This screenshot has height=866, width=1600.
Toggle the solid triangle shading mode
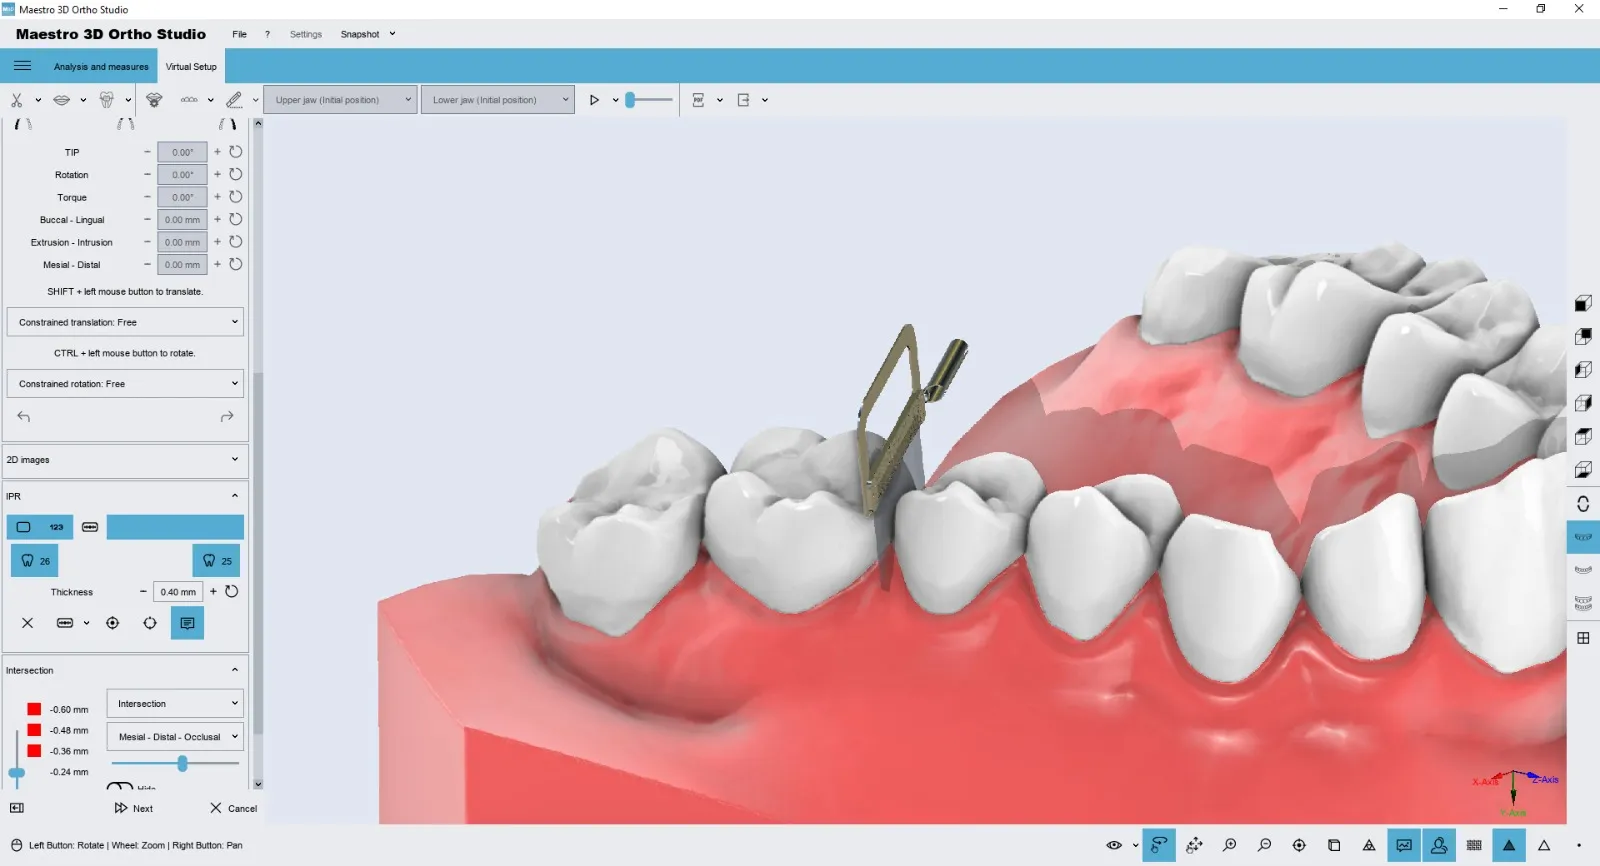click(1509, 845)
